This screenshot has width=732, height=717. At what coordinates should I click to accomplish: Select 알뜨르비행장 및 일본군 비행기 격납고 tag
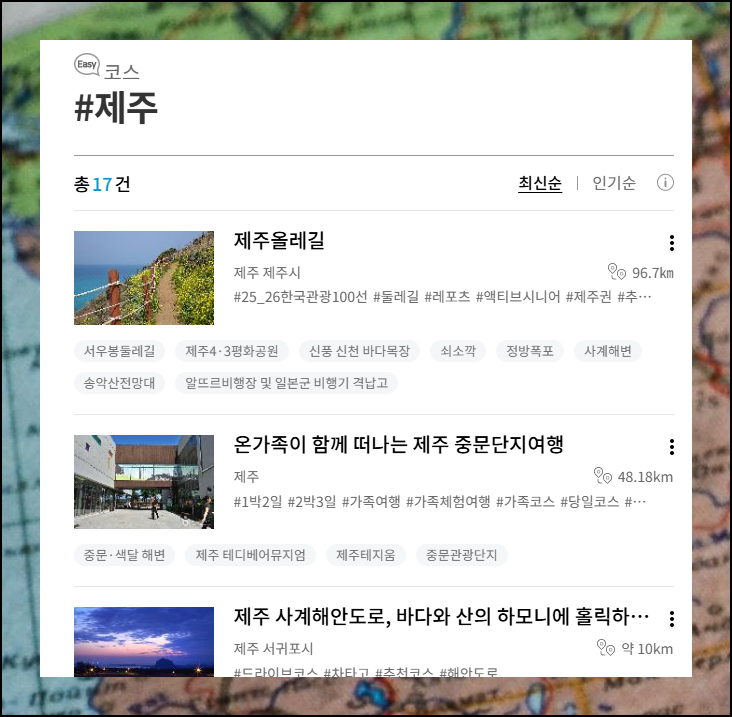(x=286, y=383)
